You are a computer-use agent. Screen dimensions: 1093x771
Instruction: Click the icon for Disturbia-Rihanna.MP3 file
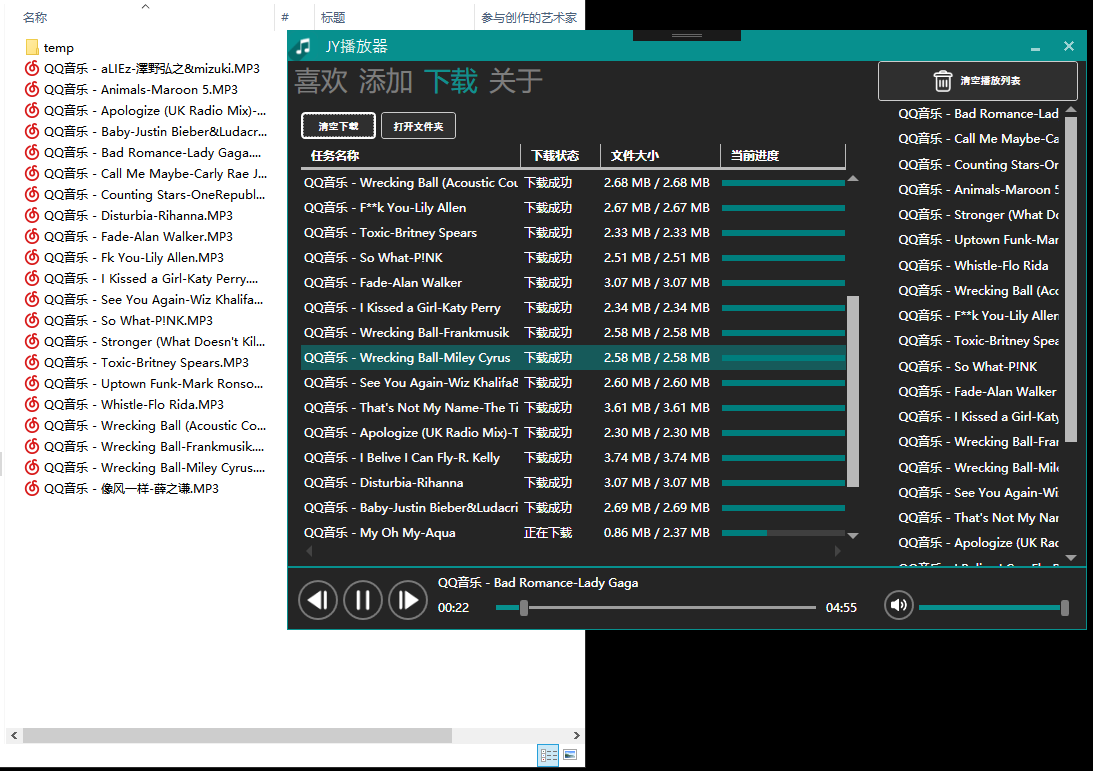pyautogui.click(x=31, y=215)
